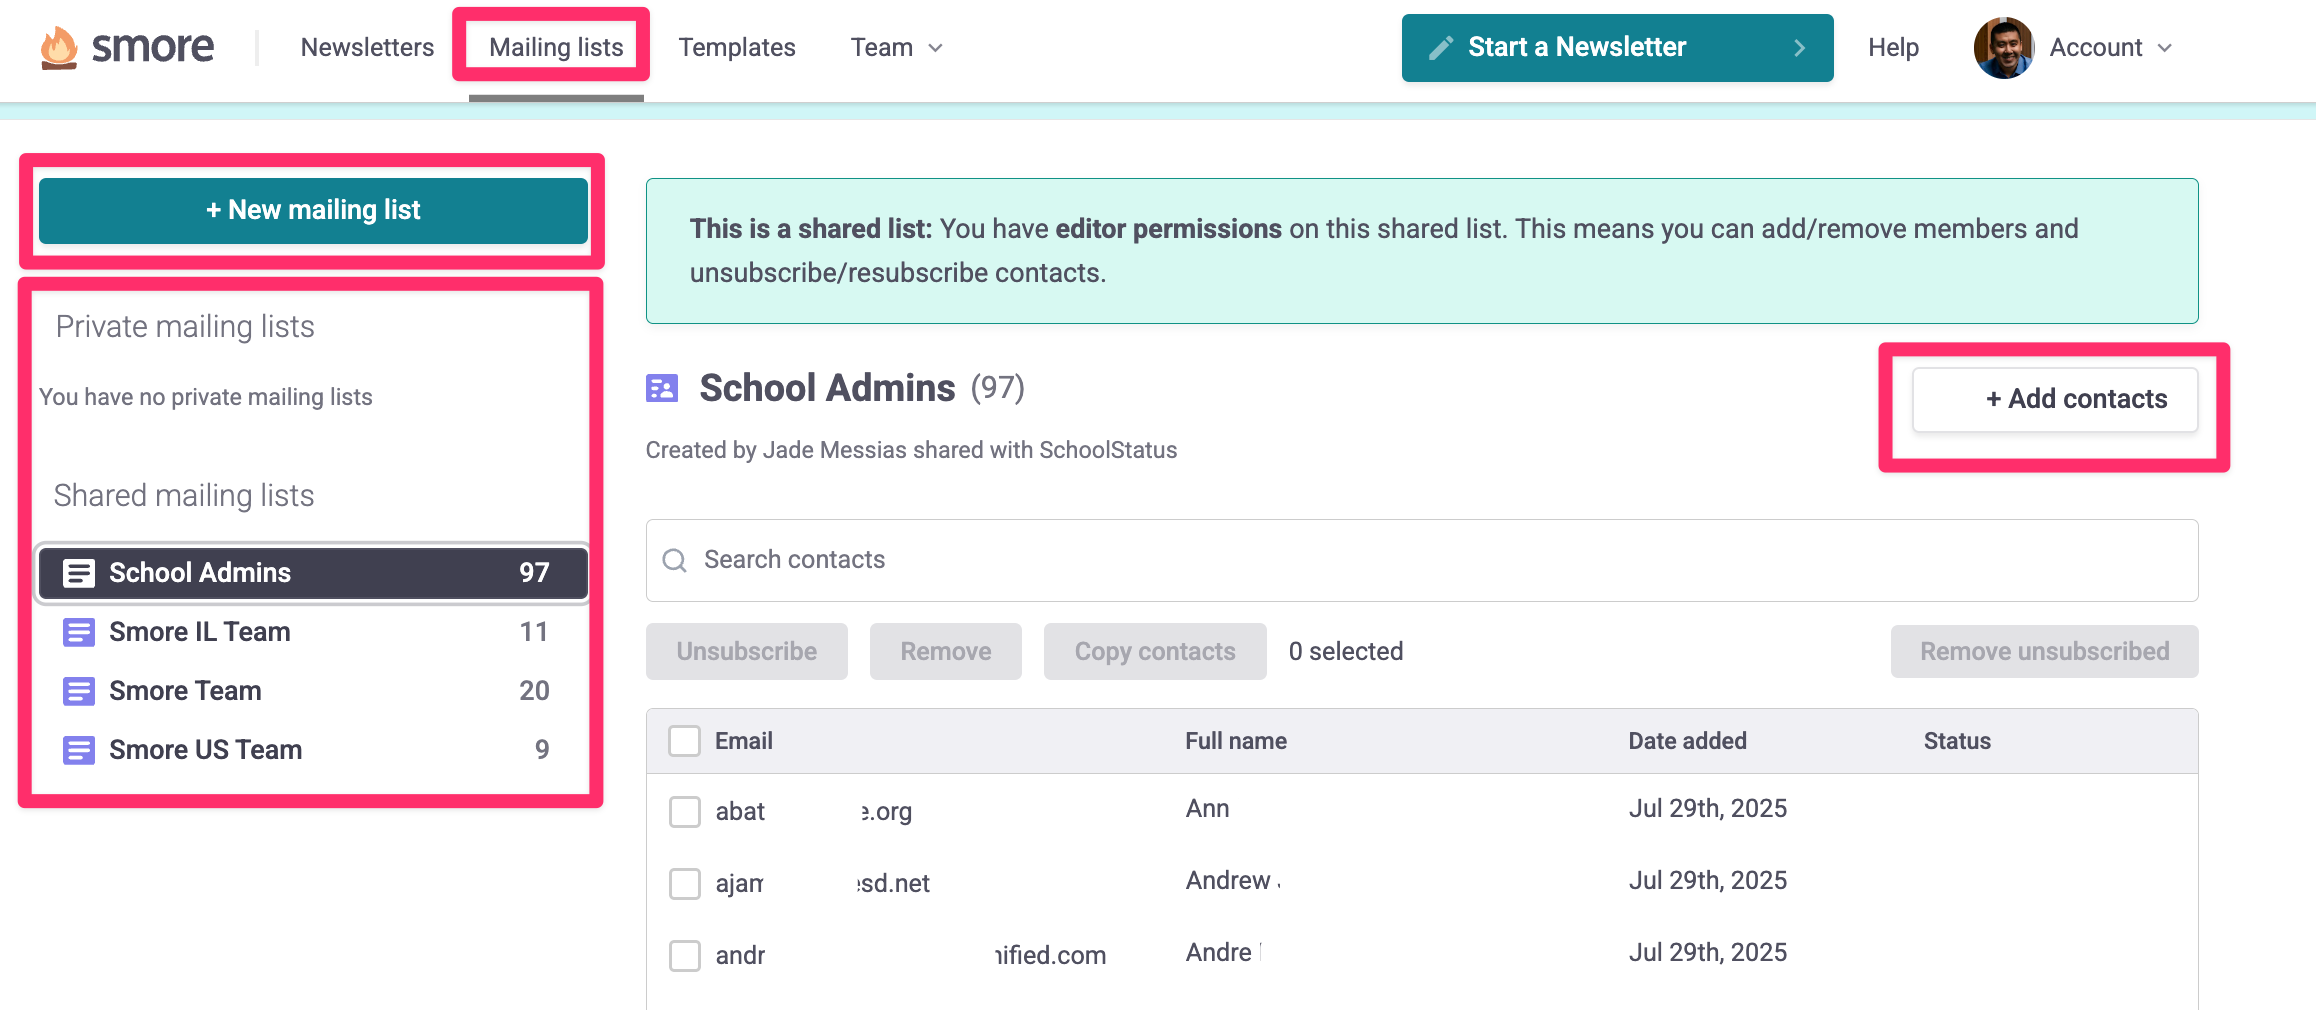Click the user profile avatar photo
Viewport: 2316px width, 1010px height.
pyautogui.click(x=2003, y=48)
